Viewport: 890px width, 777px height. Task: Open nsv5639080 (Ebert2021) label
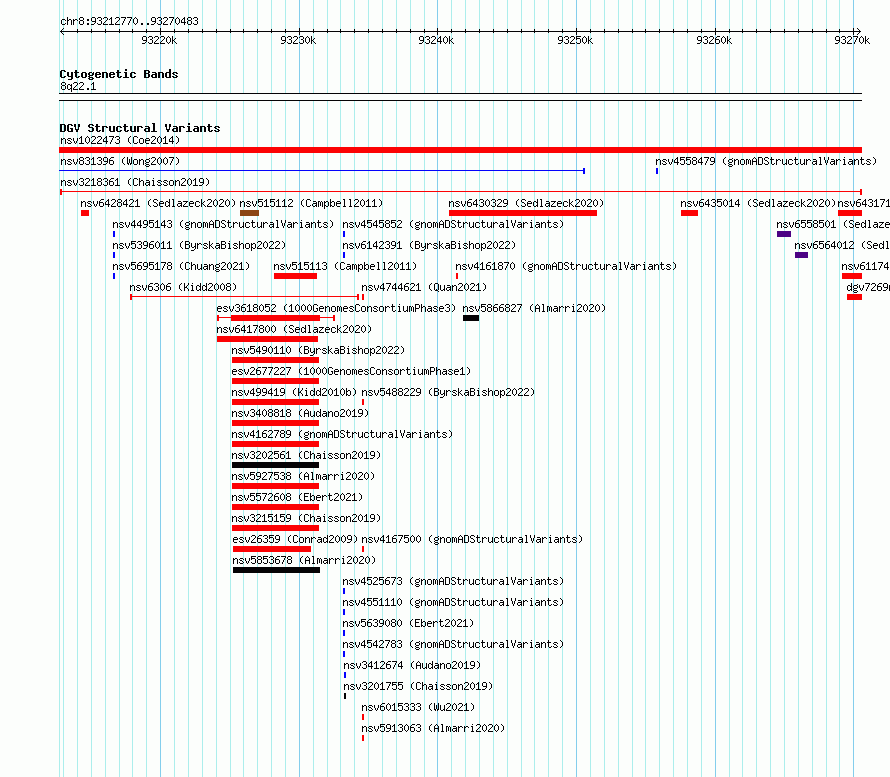408,623
